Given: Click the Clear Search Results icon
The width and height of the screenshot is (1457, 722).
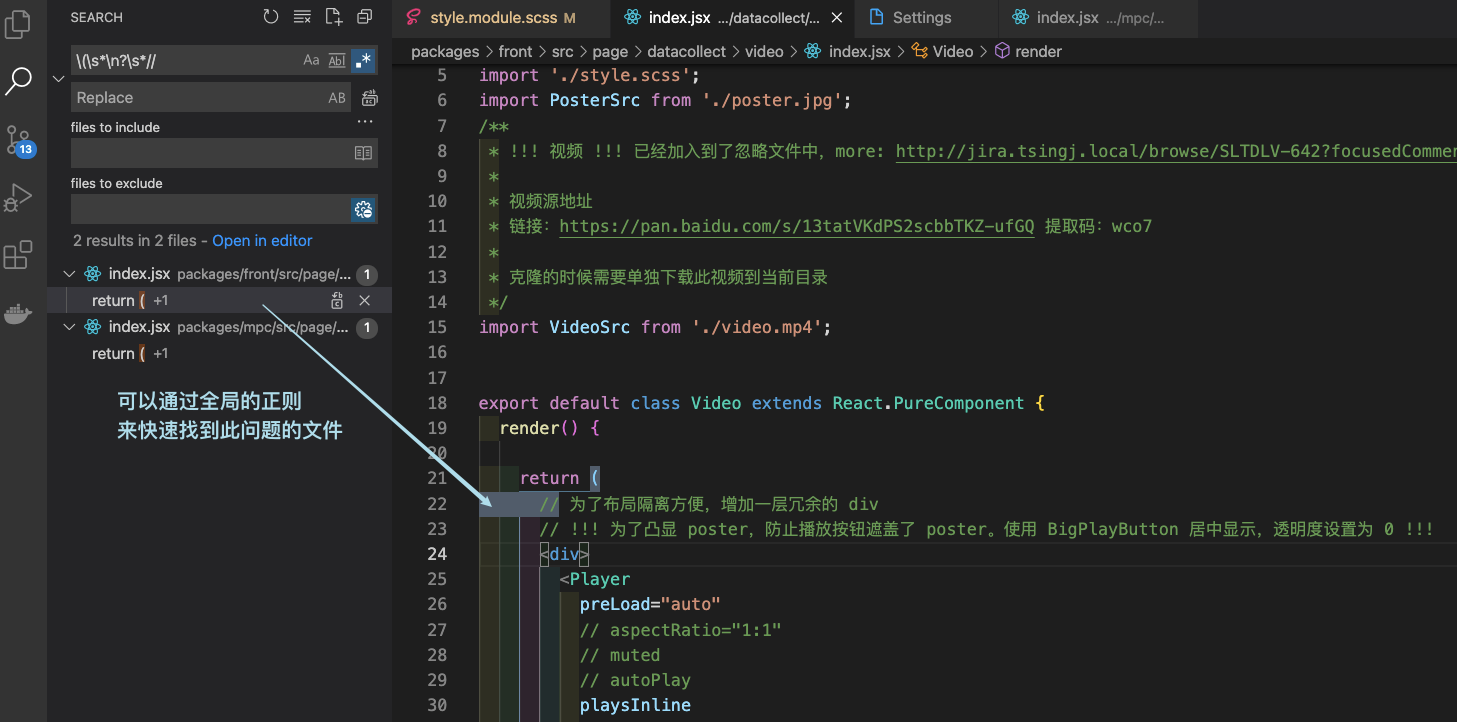Looking at the screenshot, I should click(x=302, y=17).
